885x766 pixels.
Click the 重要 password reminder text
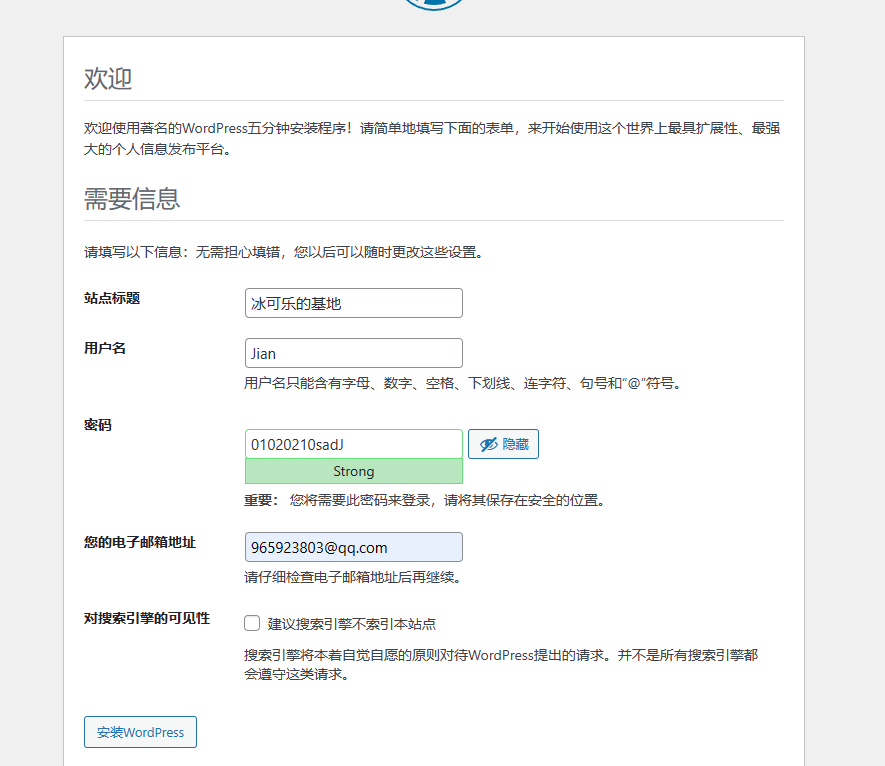pyautogui.click(x=426, y=500)
